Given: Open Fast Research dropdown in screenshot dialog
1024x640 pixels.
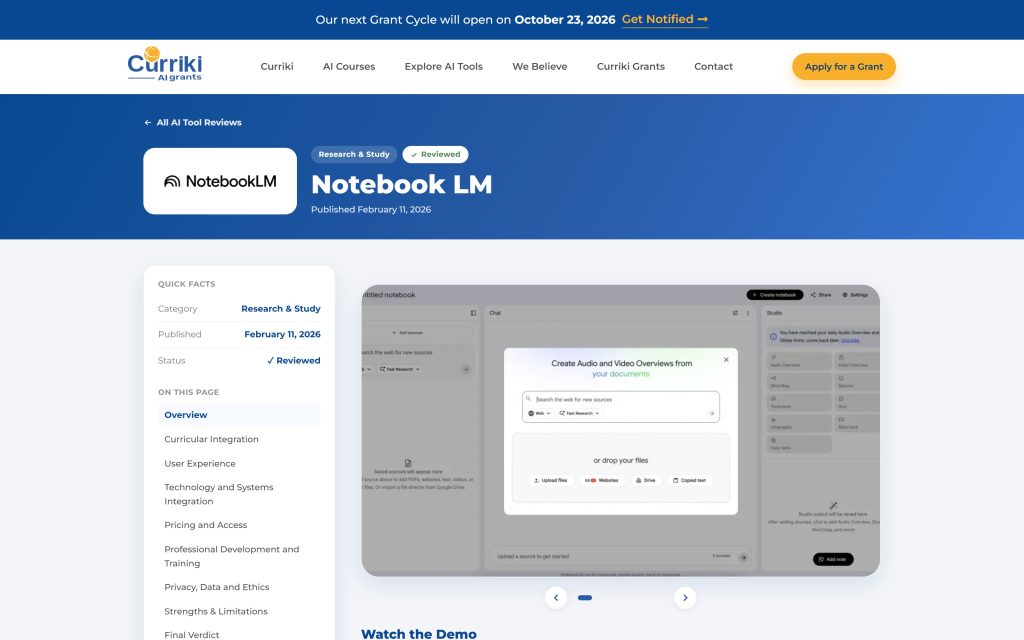Looking at the screenshot, I should click(x=579, y=413).
